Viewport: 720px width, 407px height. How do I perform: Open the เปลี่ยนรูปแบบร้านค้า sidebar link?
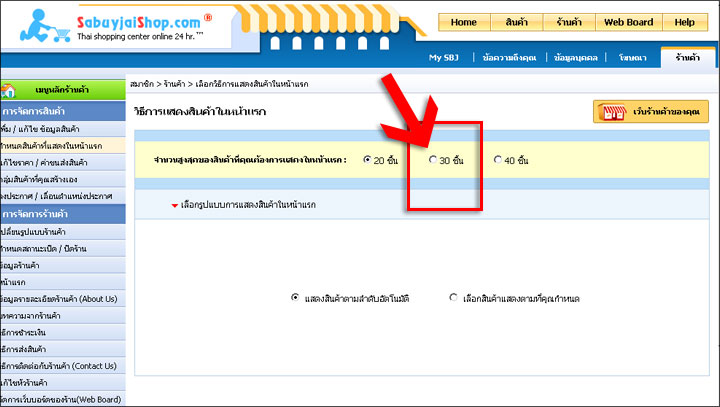click(62, 232)
